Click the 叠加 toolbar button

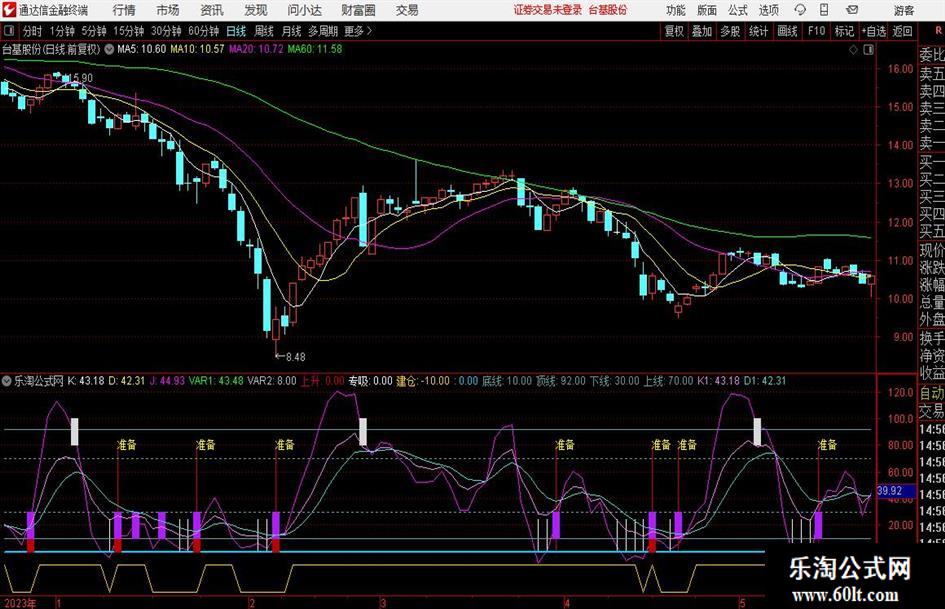point(702,31)
